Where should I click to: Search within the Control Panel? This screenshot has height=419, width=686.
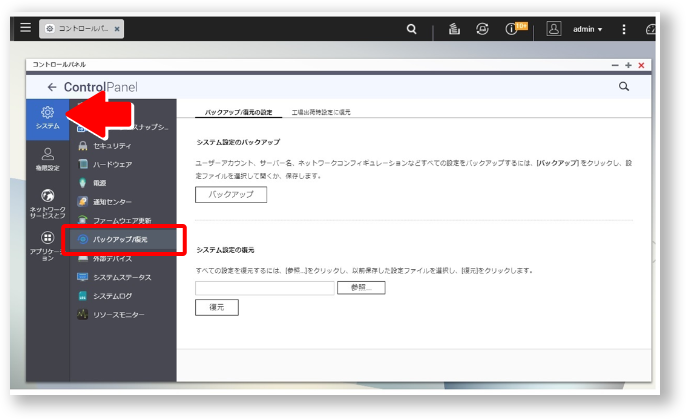(624, 87)
